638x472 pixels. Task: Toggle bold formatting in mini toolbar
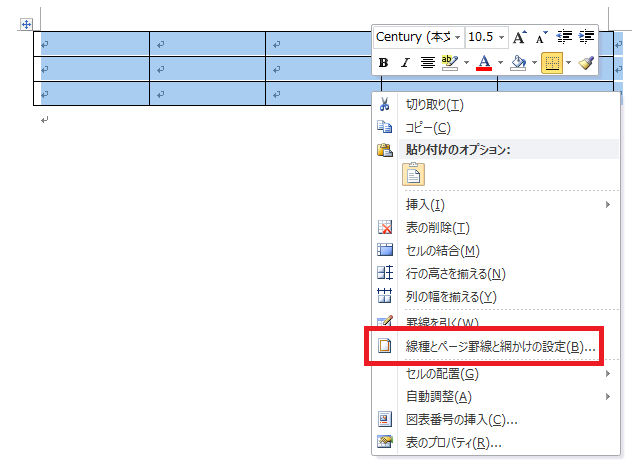tap(384, 63)
